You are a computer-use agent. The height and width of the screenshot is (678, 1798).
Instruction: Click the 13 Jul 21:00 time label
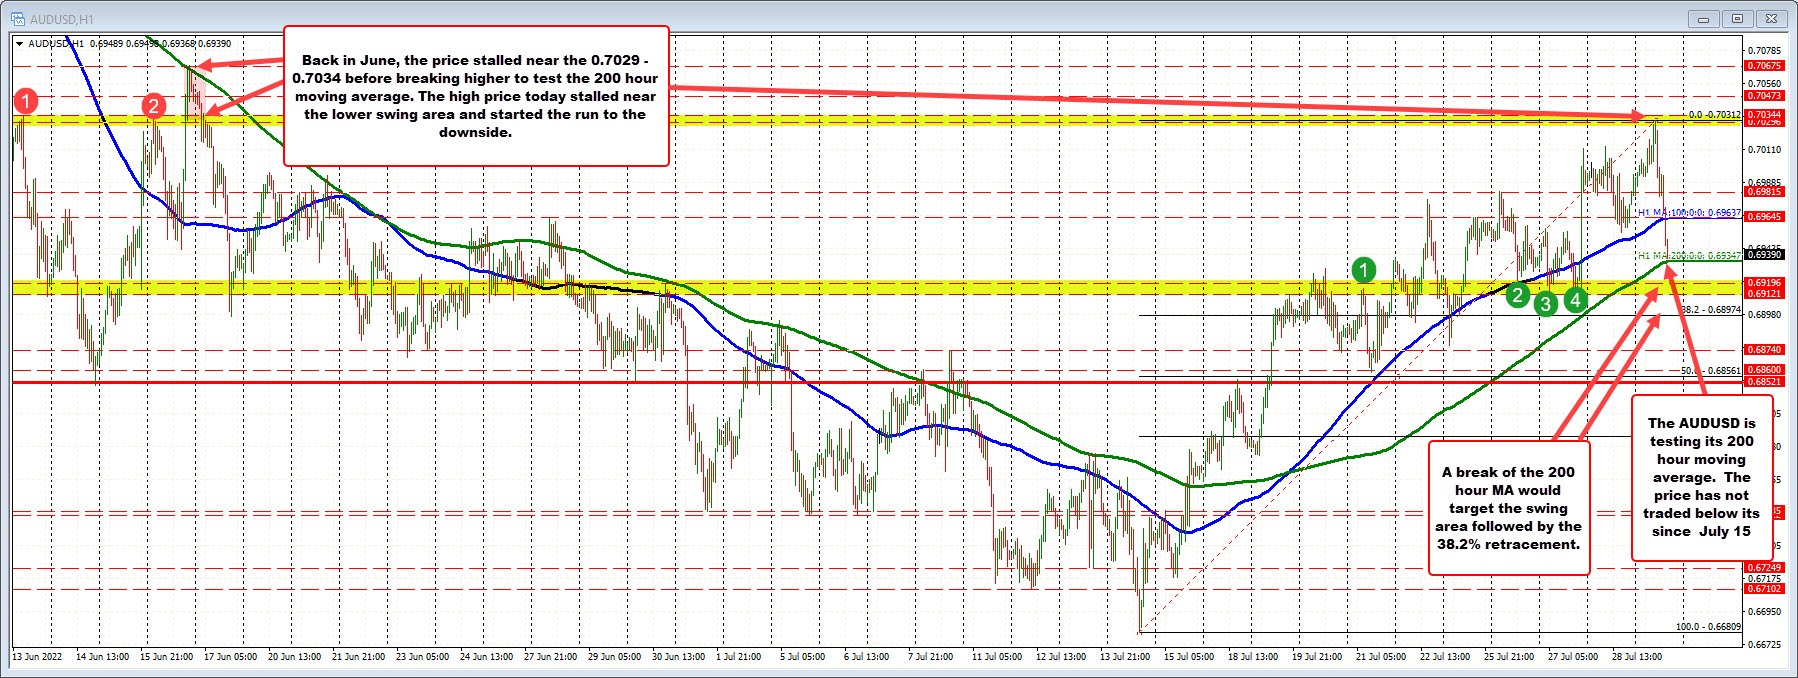click(x=1127, y=657)
